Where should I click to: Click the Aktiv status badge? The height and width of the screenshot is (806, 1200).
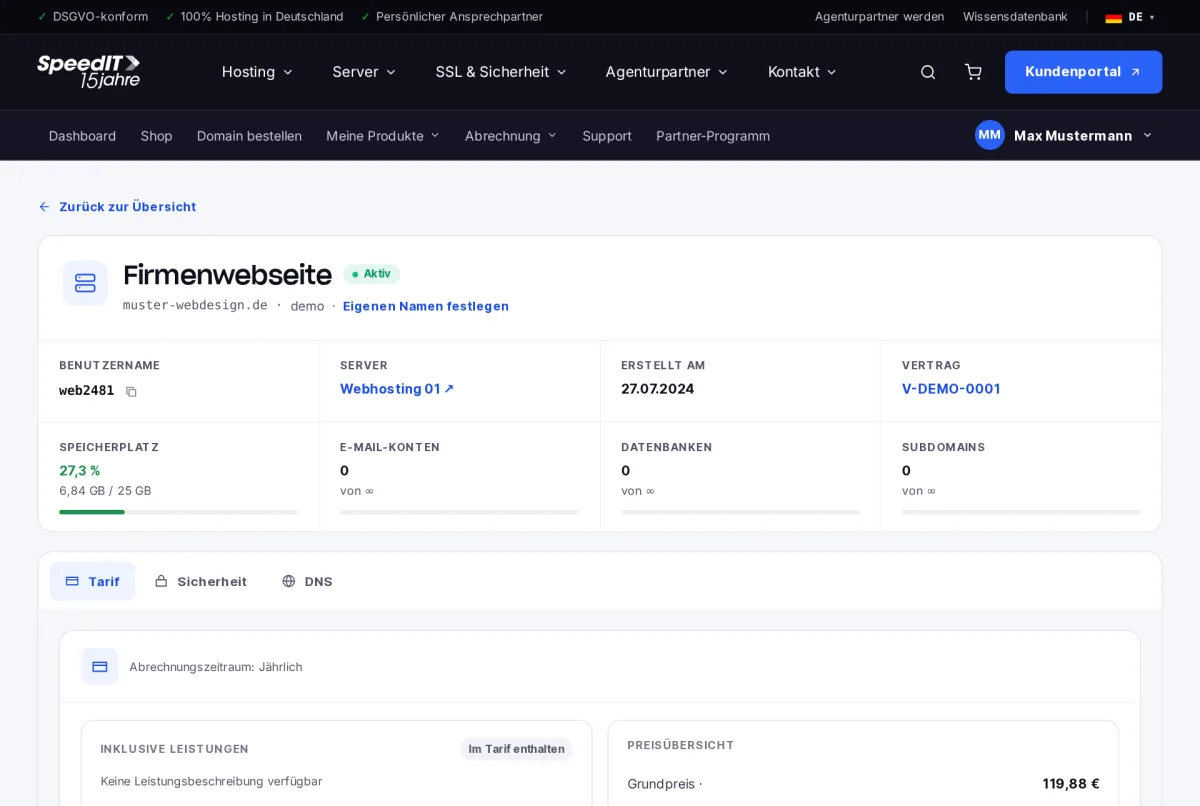coord(371,274)
